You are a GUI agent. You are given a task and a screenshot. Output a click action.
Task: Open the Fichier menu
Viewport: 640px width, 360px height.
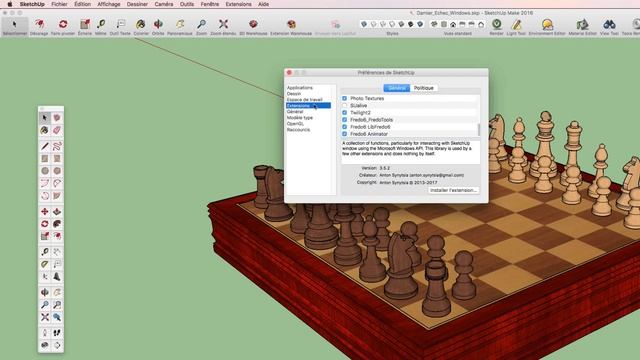(x=59, y=4)
